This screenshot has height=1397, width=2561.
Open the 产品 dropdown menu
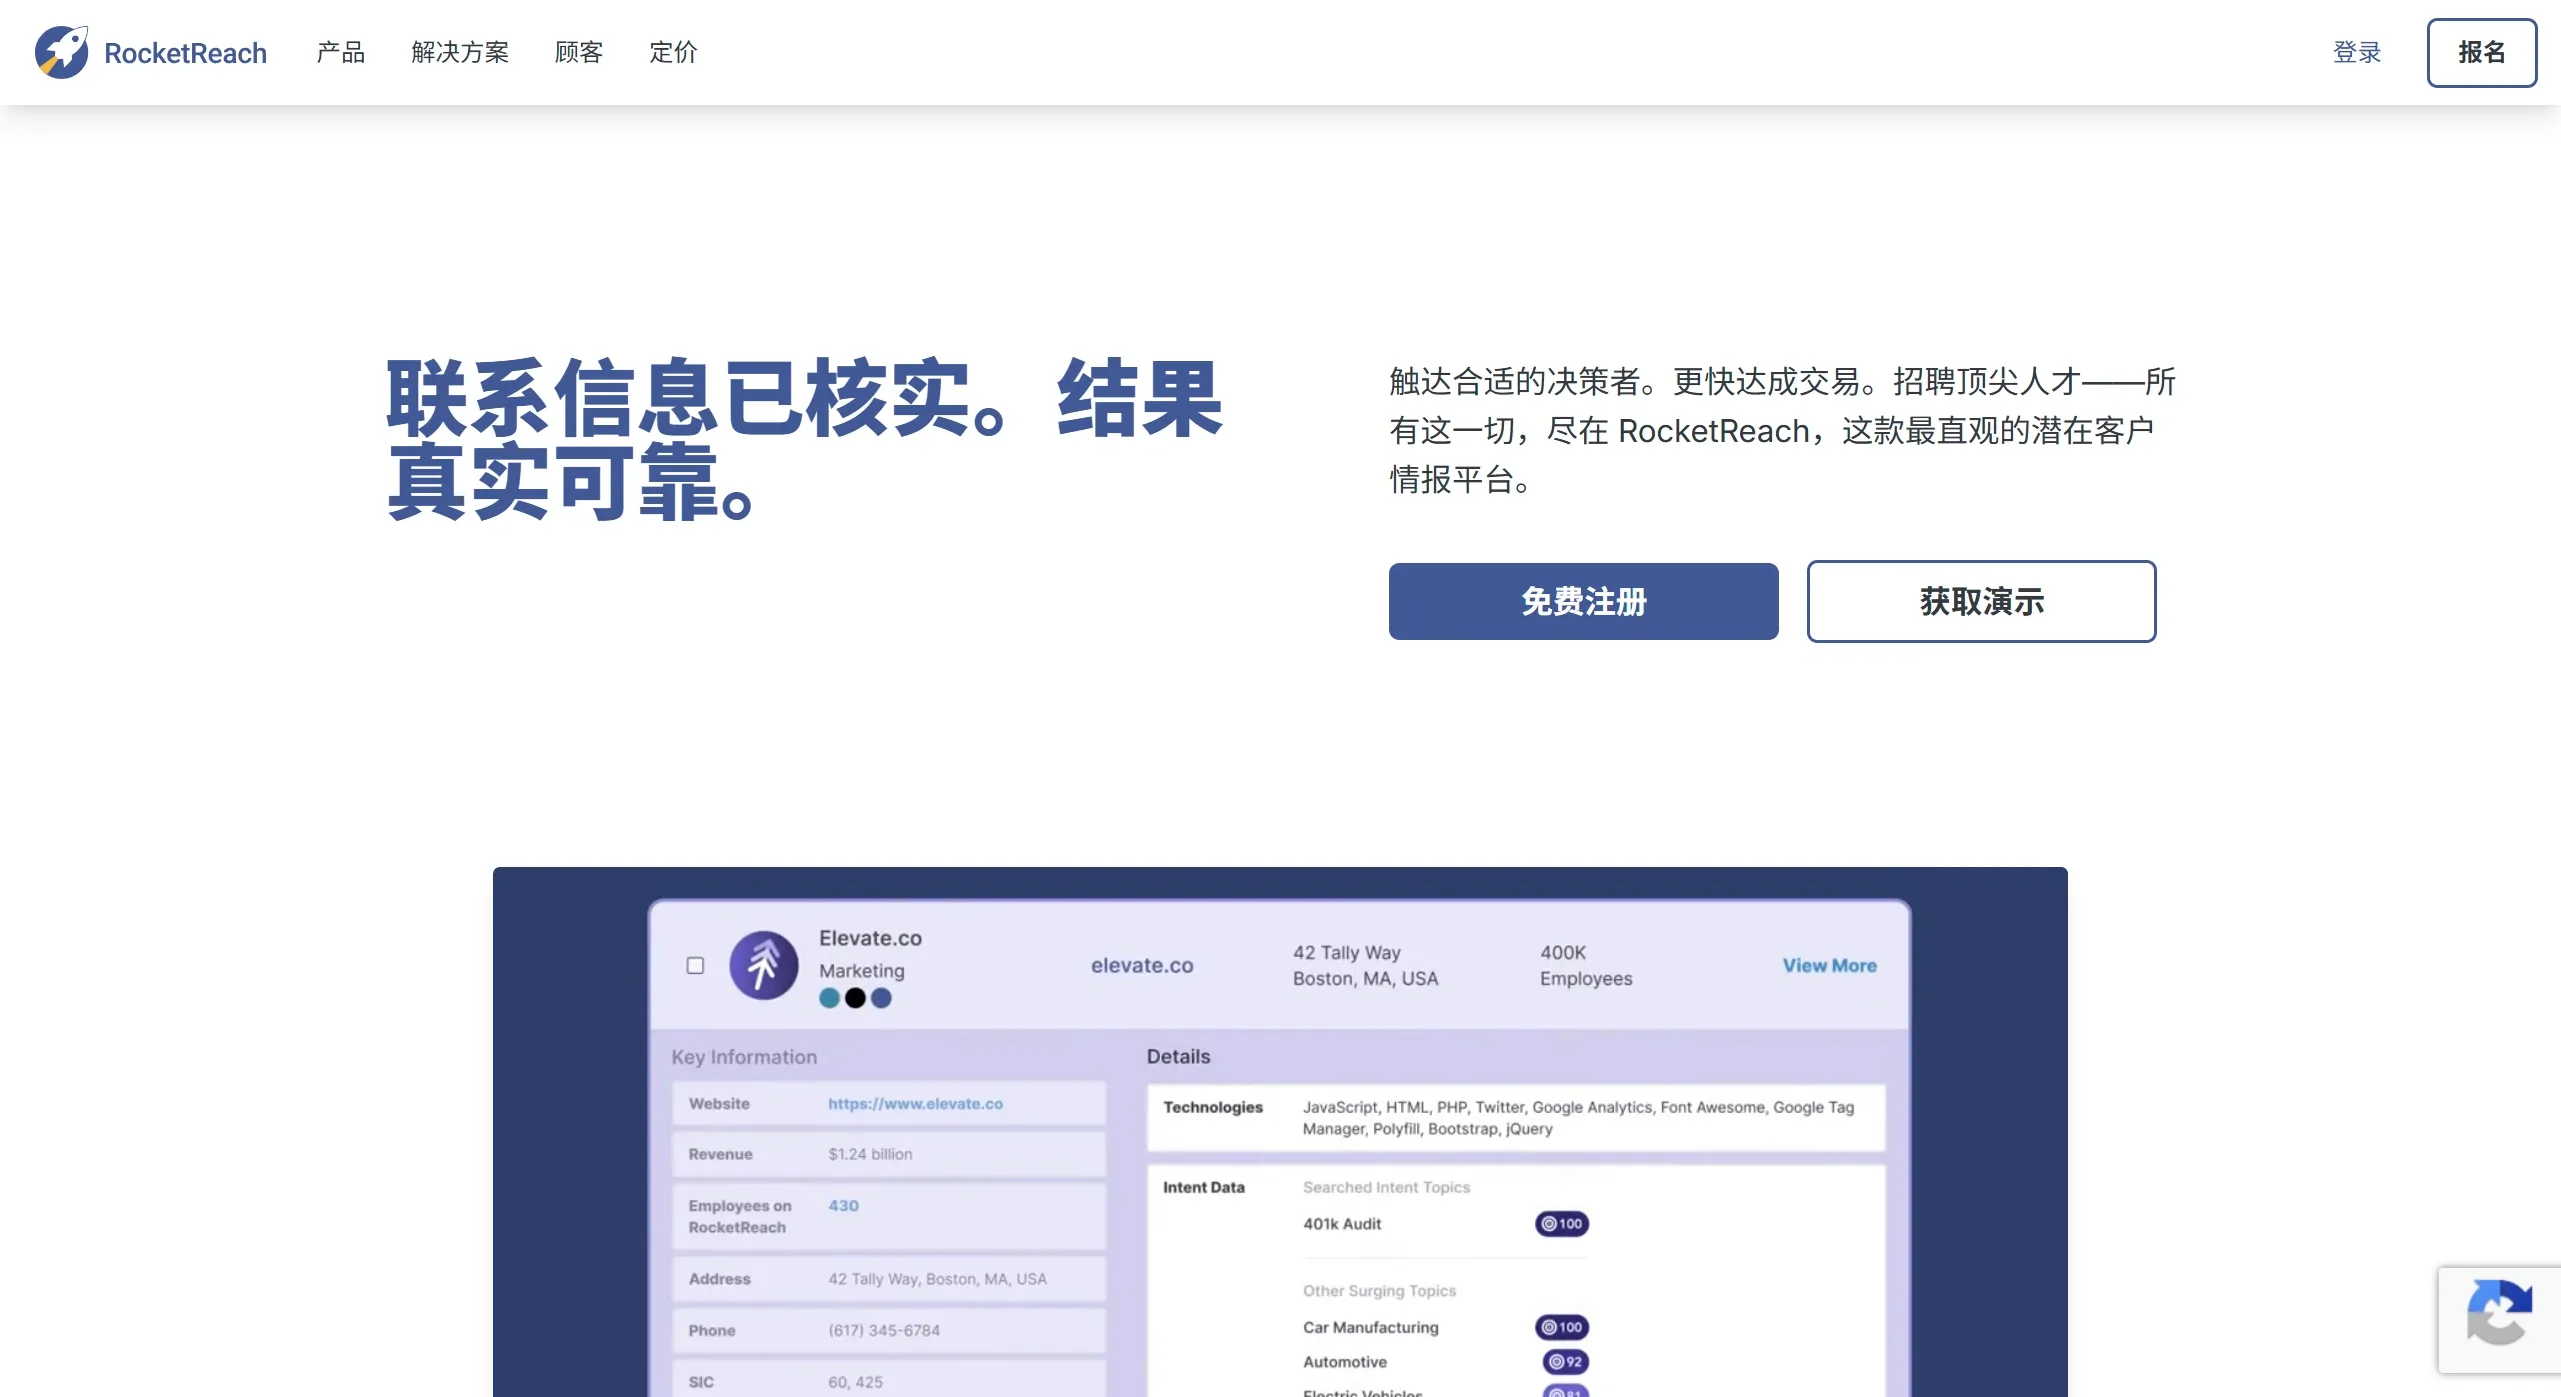(x=339, y=52)
